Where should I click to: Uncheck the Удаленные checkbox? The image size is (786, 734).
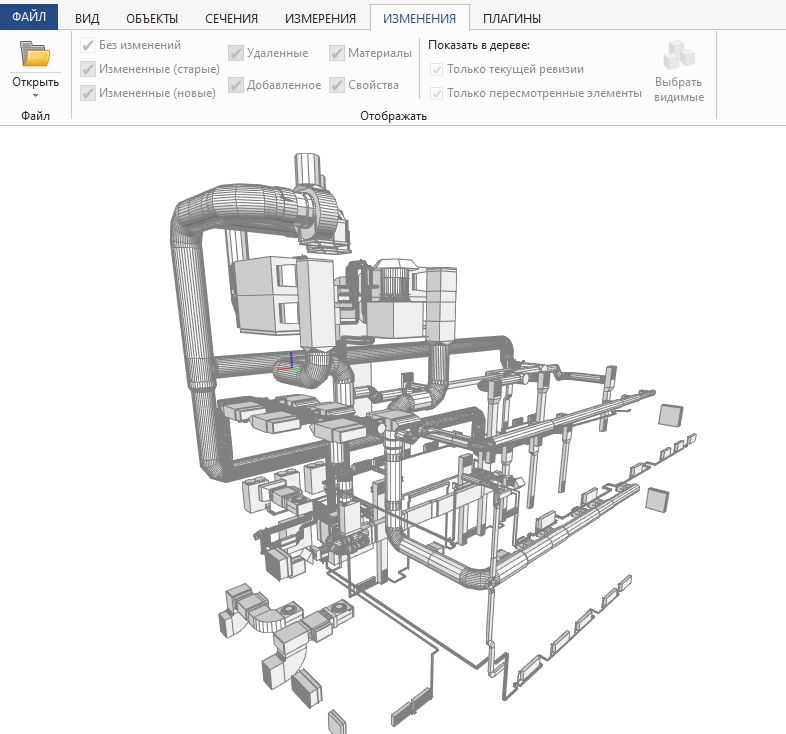tap(236, 53)
